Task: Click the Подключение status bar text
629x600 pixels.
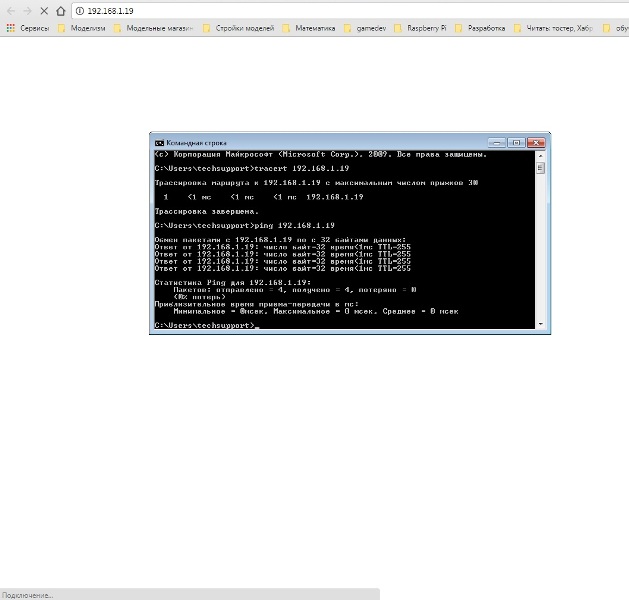Action: click(x=27, y=595)
